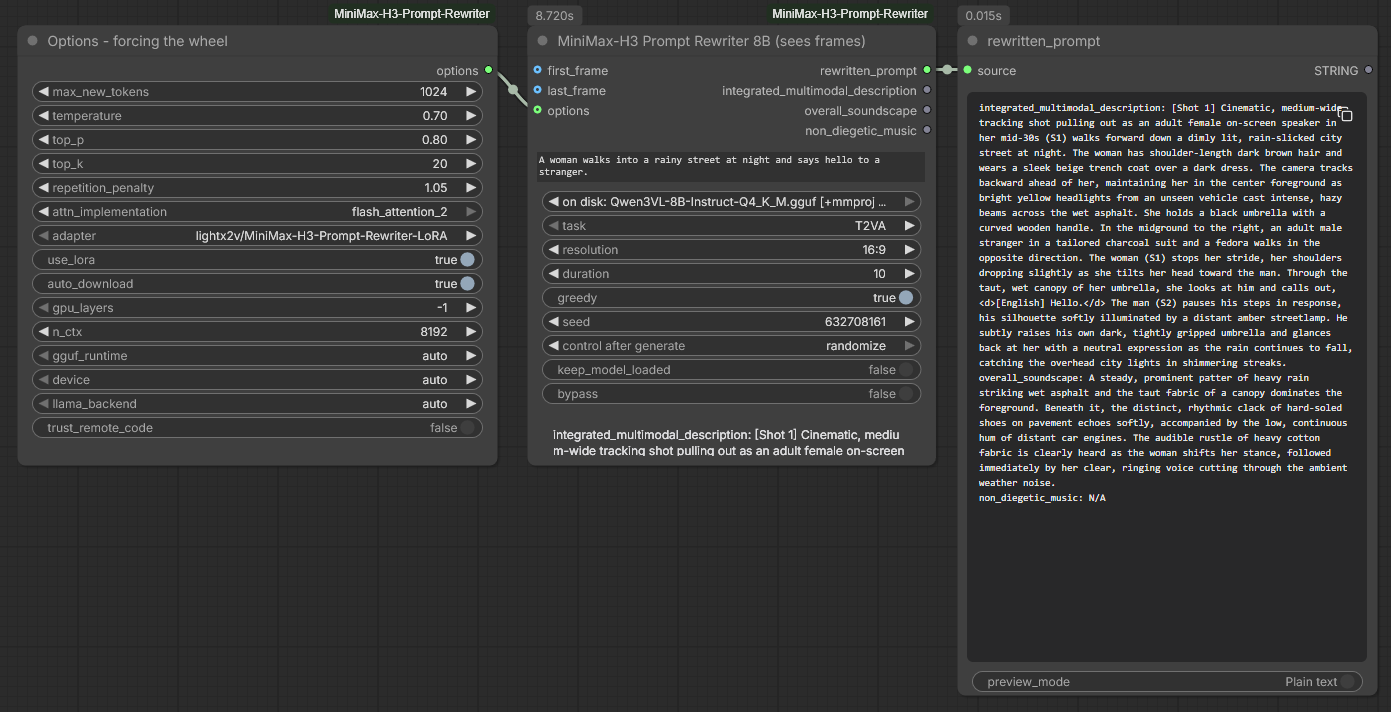This screenshot has height=712, width=1391.
Task: Click the rewritten_prompt node title
Action: click(1043, 41)
